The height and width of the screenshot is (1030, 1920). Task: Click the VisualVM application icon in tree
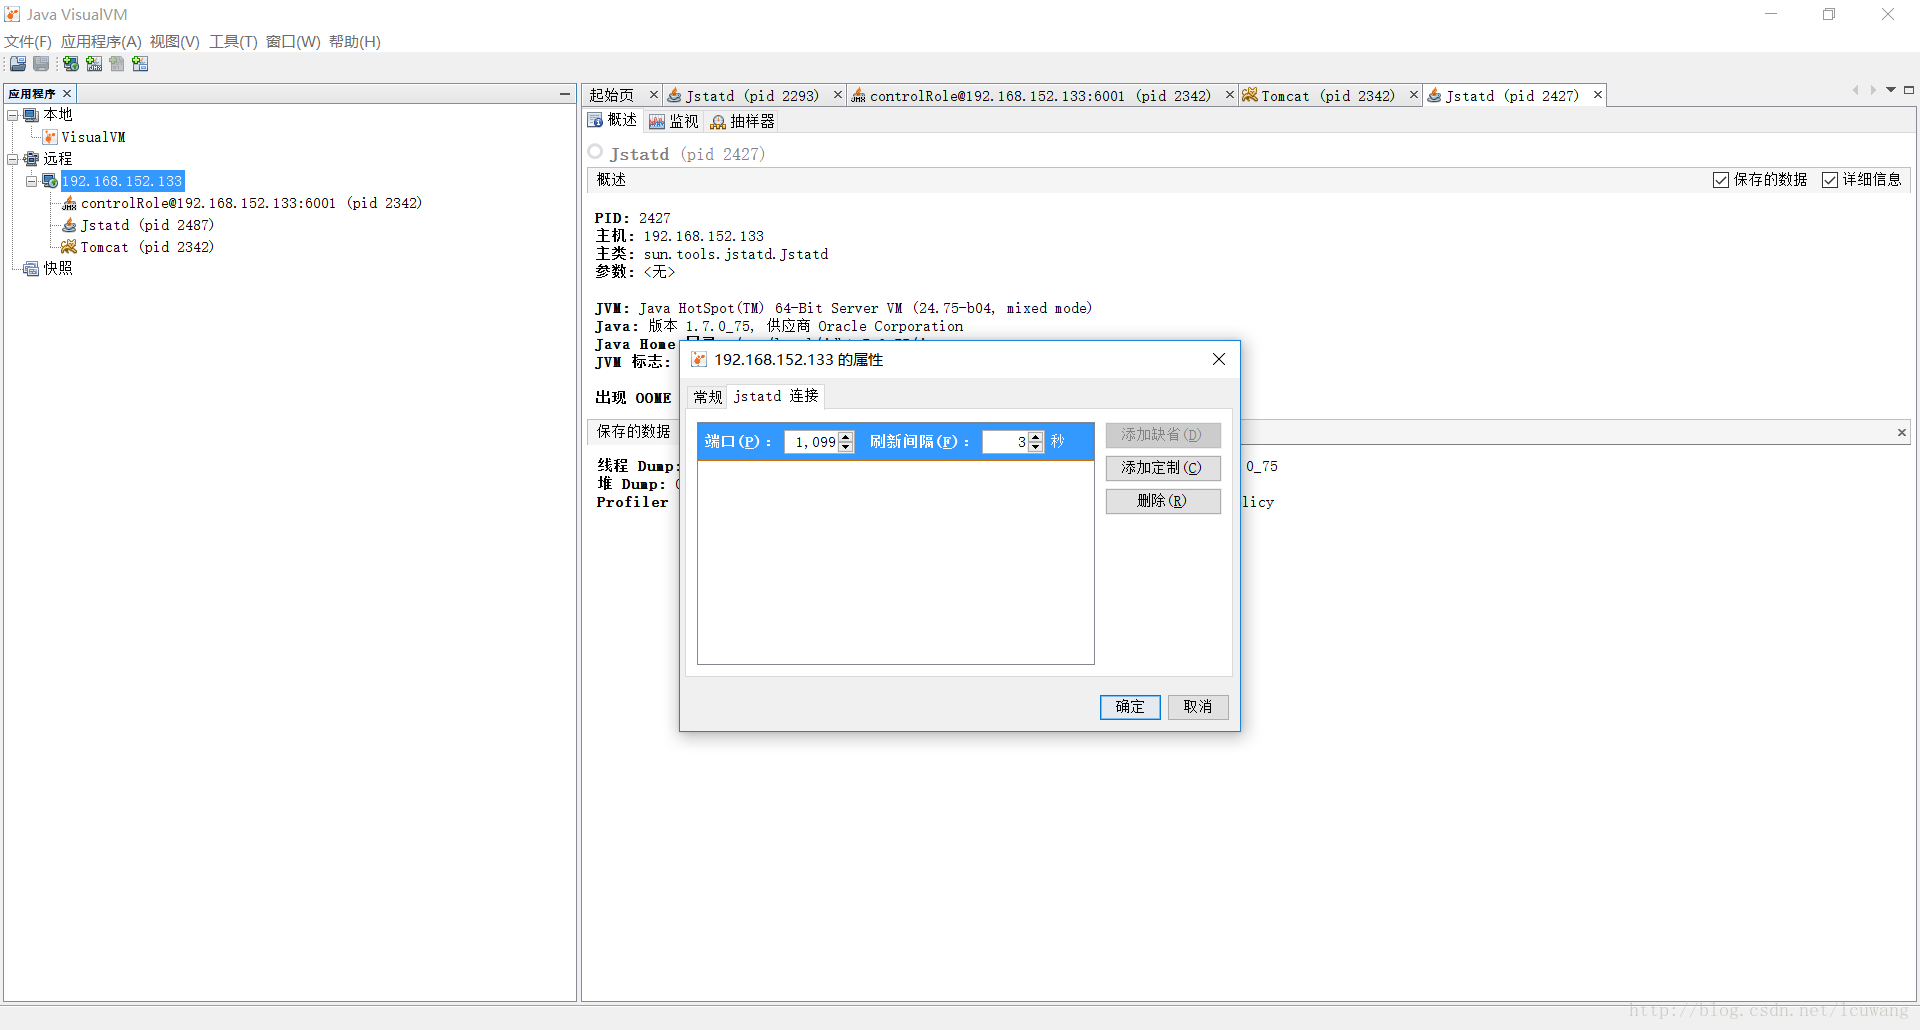coord(50,137)
